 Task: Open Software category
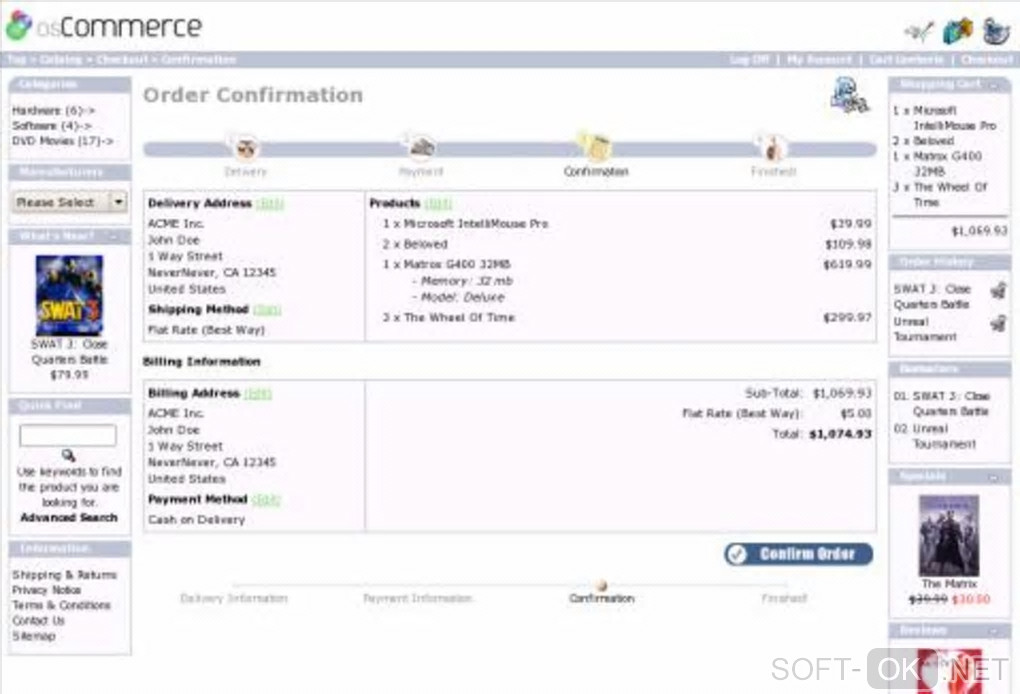click(x=52, y=126)
